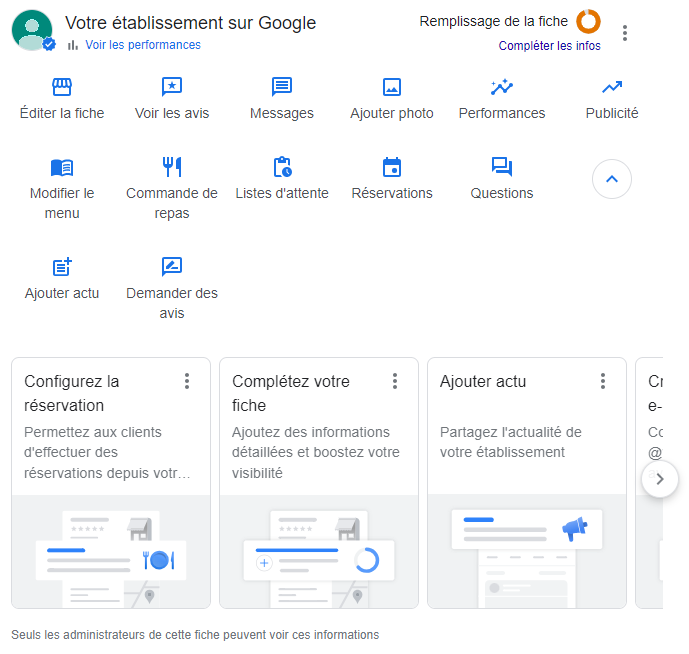Click the Complétez votre fiche card title
This screenshot has width=689, height=654.
pos(291,393)
